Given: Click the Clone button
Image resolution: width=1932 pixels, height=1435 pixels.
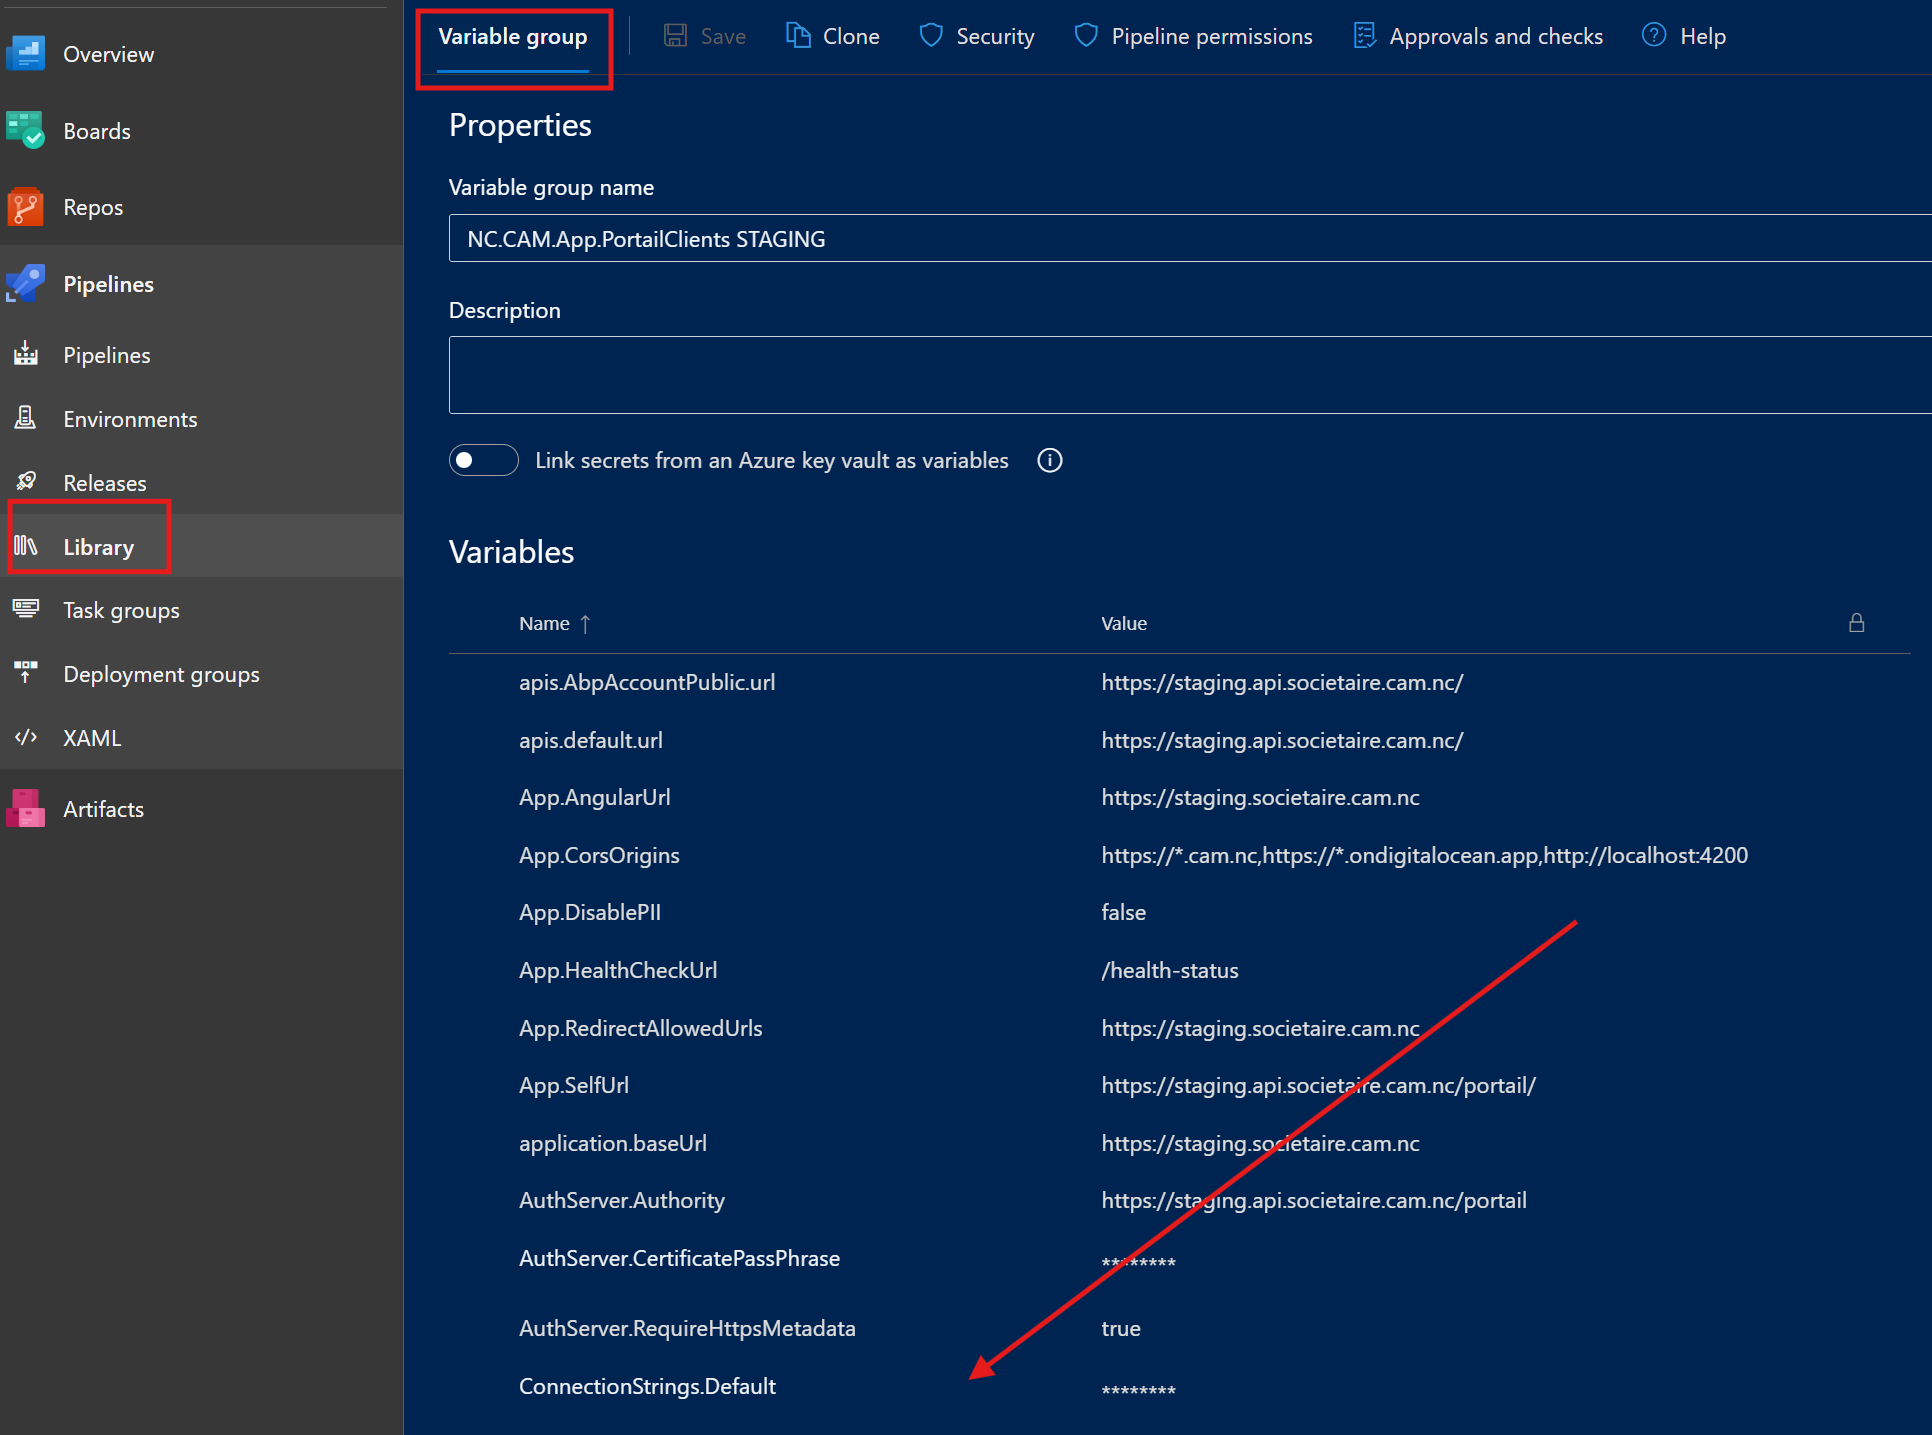Looking at the screenshot, I should point(833,37).
